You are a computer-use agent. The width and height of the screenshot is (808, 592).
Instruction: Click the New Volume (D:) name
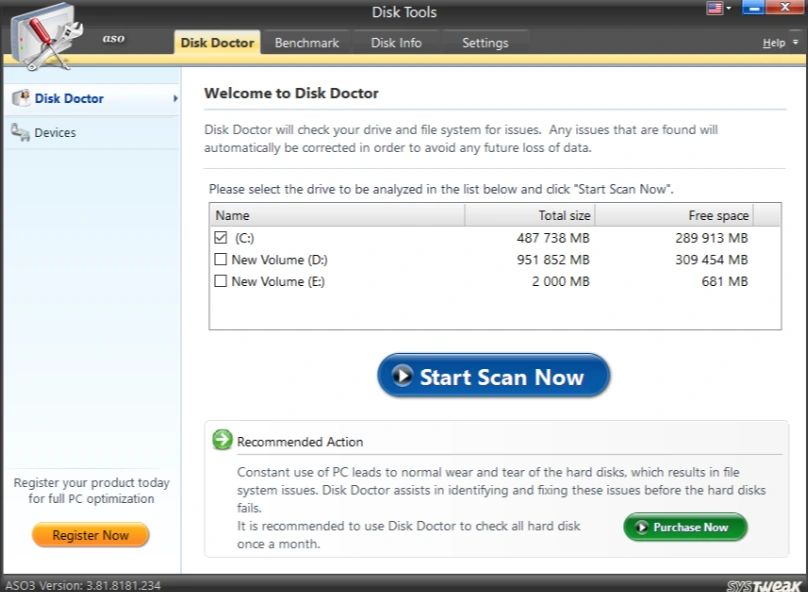(279, 260)
